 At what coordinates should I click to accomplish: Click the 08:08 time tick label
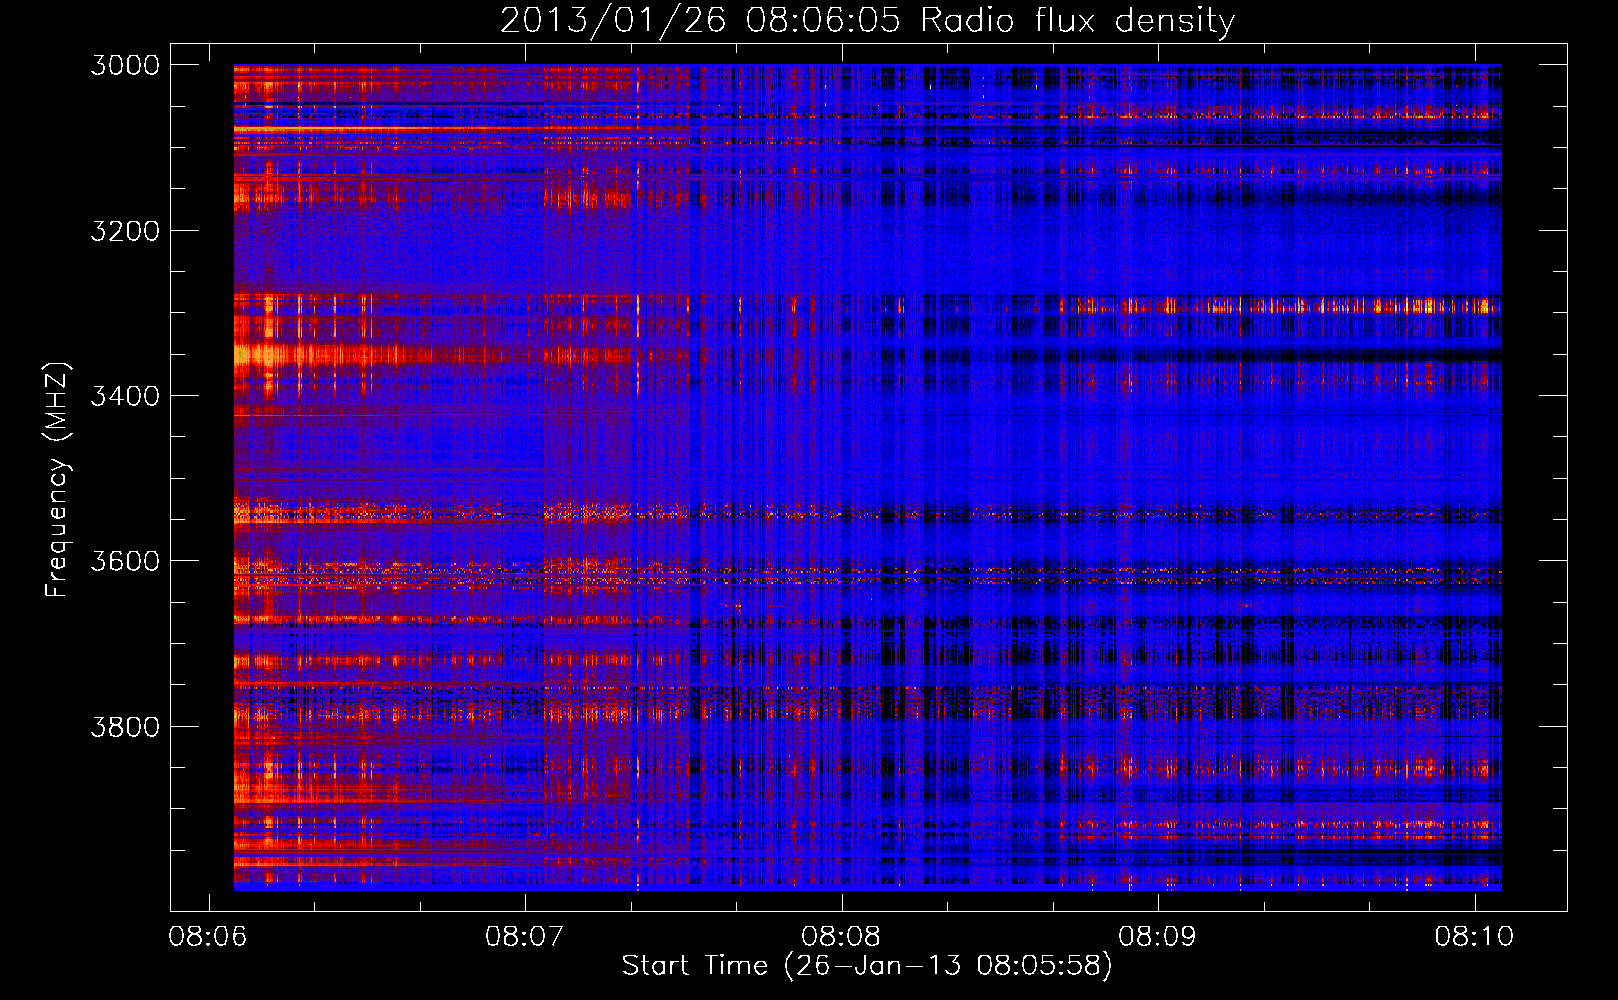pyautogui.click(x=842, y=936)
